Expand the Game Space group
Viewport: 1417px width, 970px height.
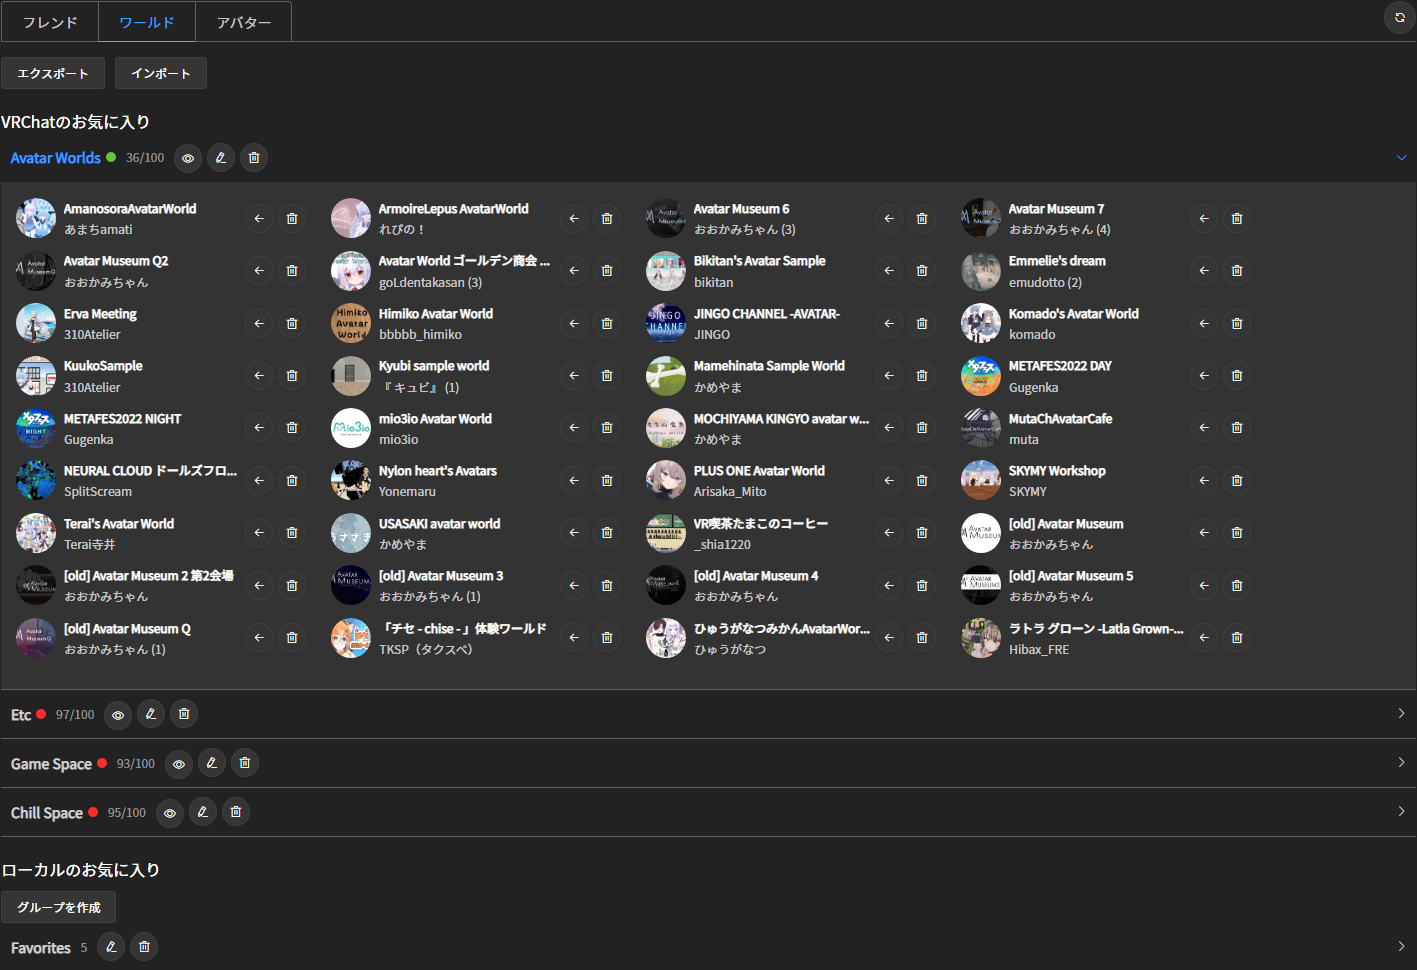point(1403,763)
